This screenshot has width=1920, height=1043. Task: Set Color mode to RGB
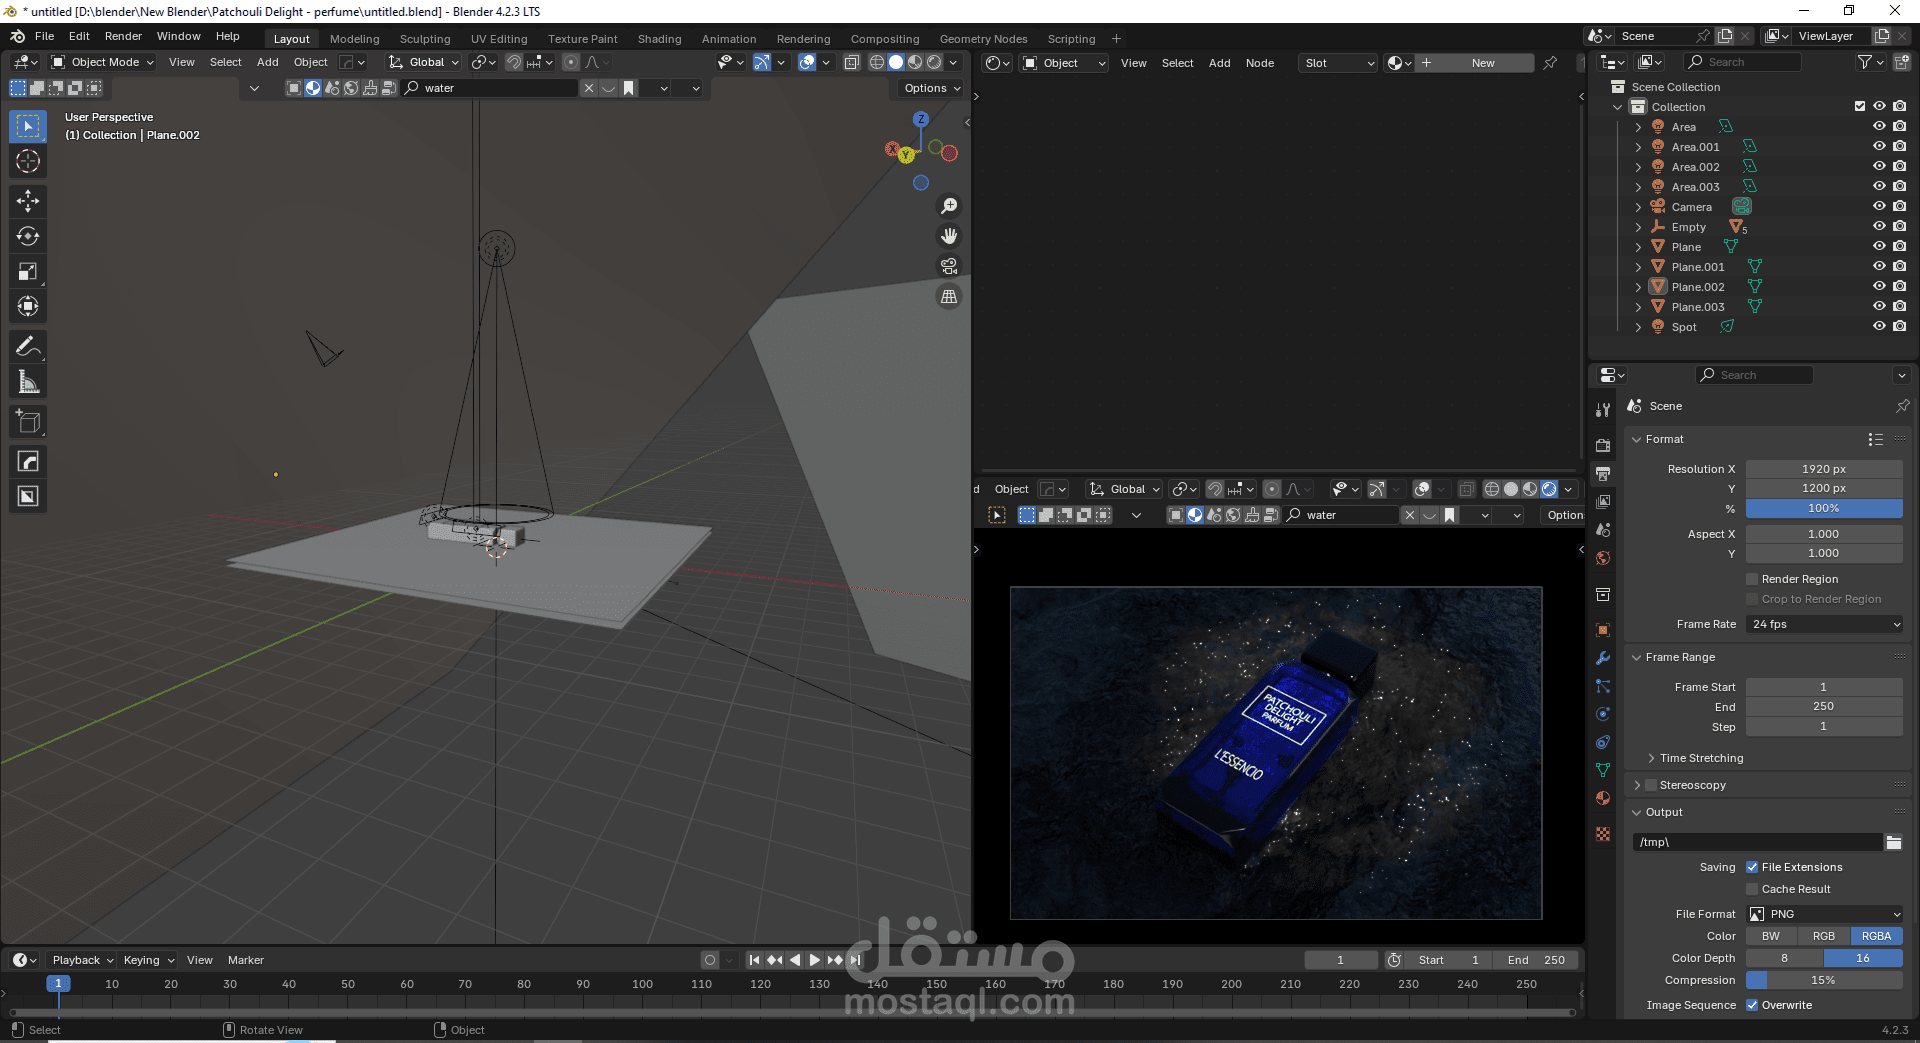[1823, 936]
